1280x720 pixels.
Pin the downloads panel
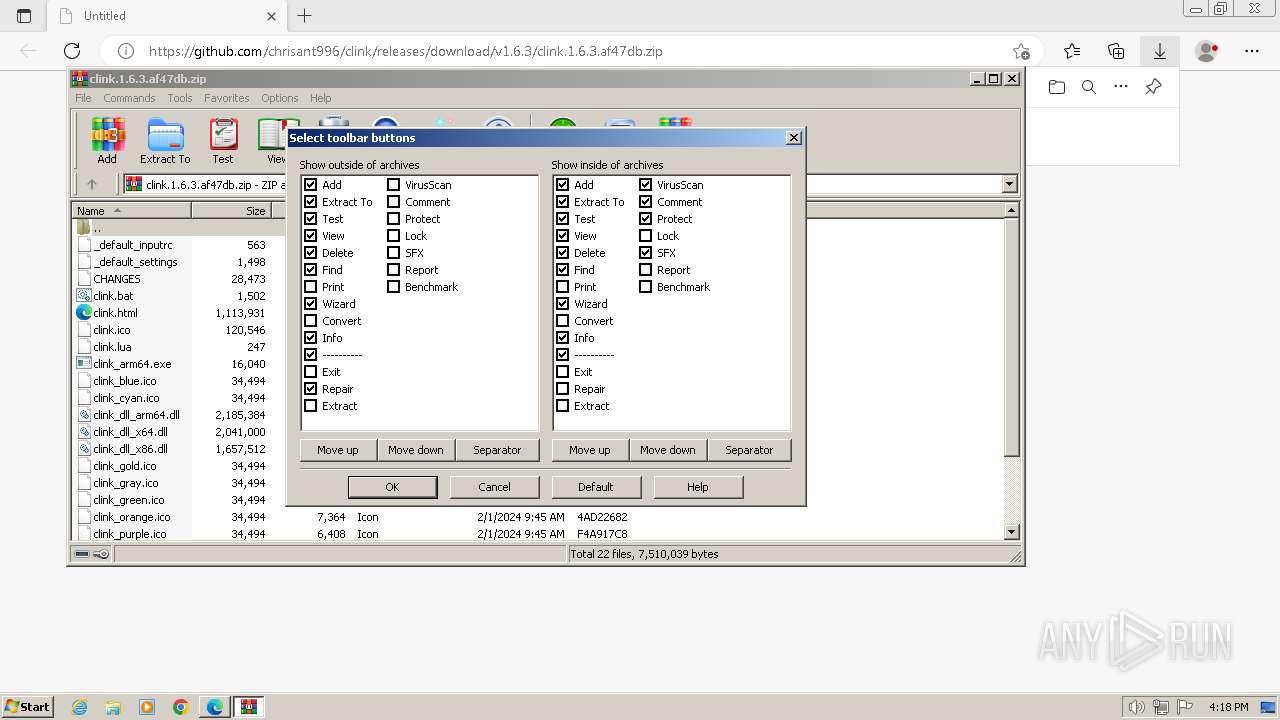[x=1153, y=87]
